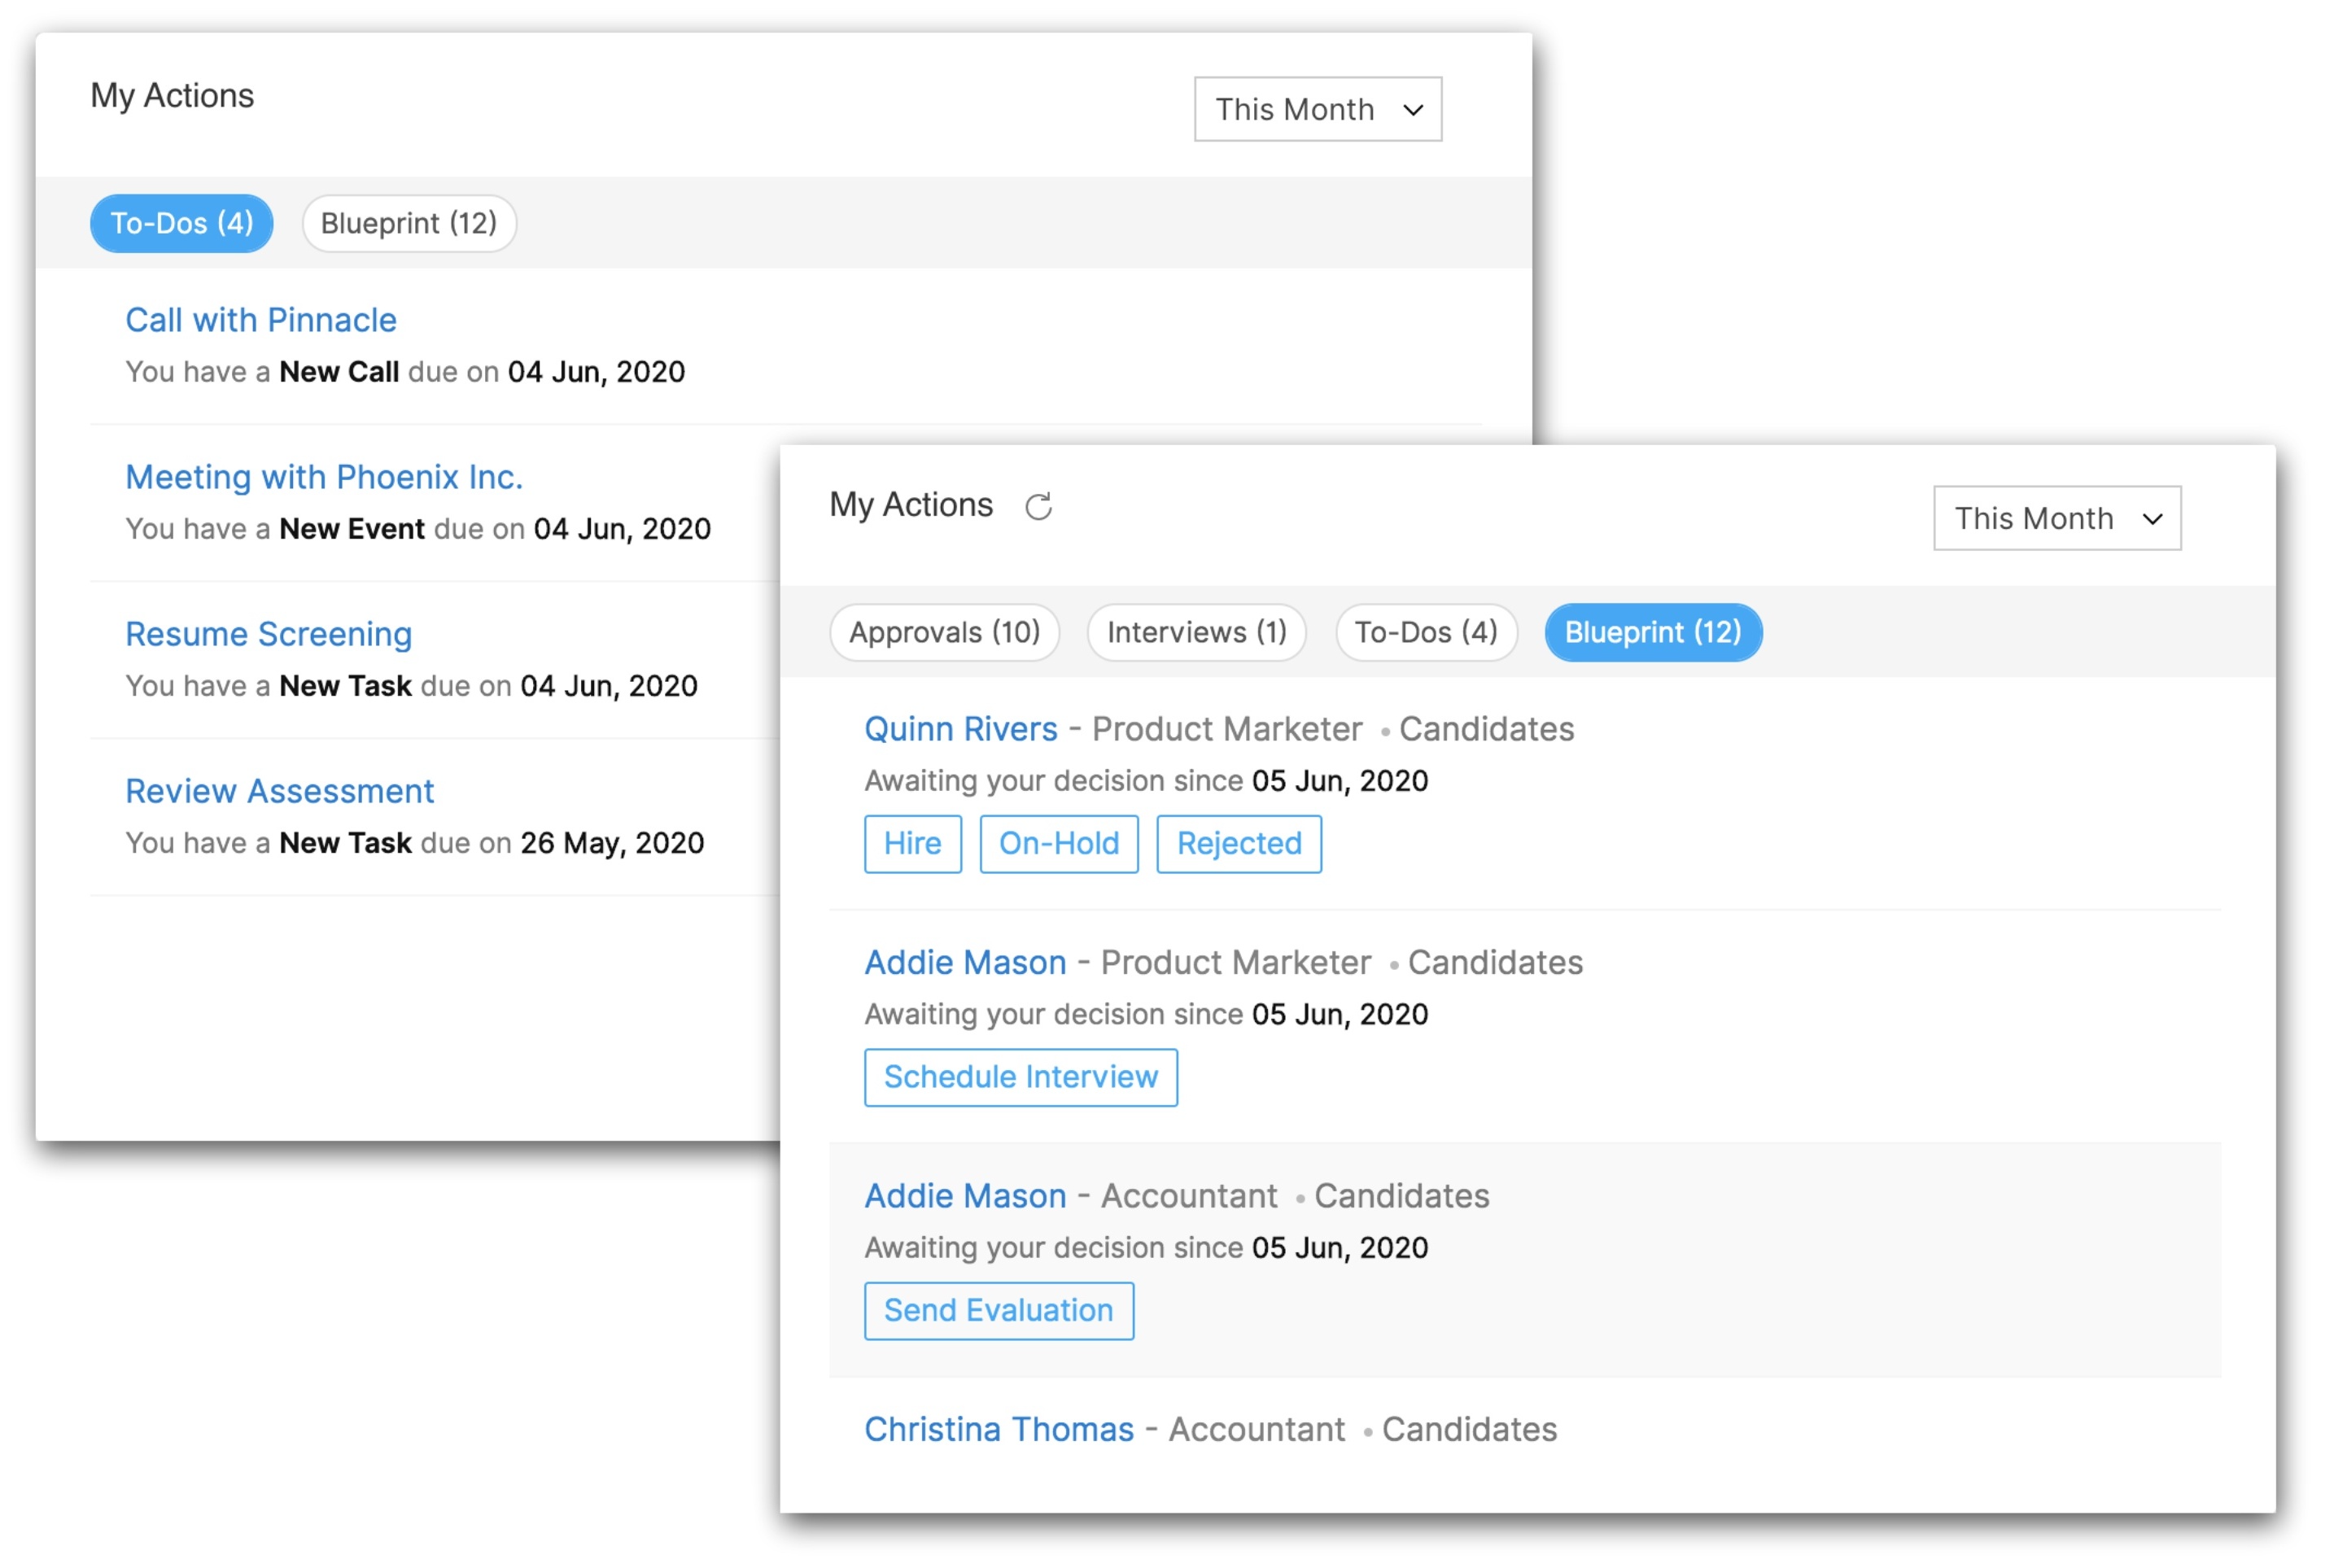This screenshot has height=1568, width=2334.
Task: Open the Approvals (10) tab
Action: pos(943,632)
